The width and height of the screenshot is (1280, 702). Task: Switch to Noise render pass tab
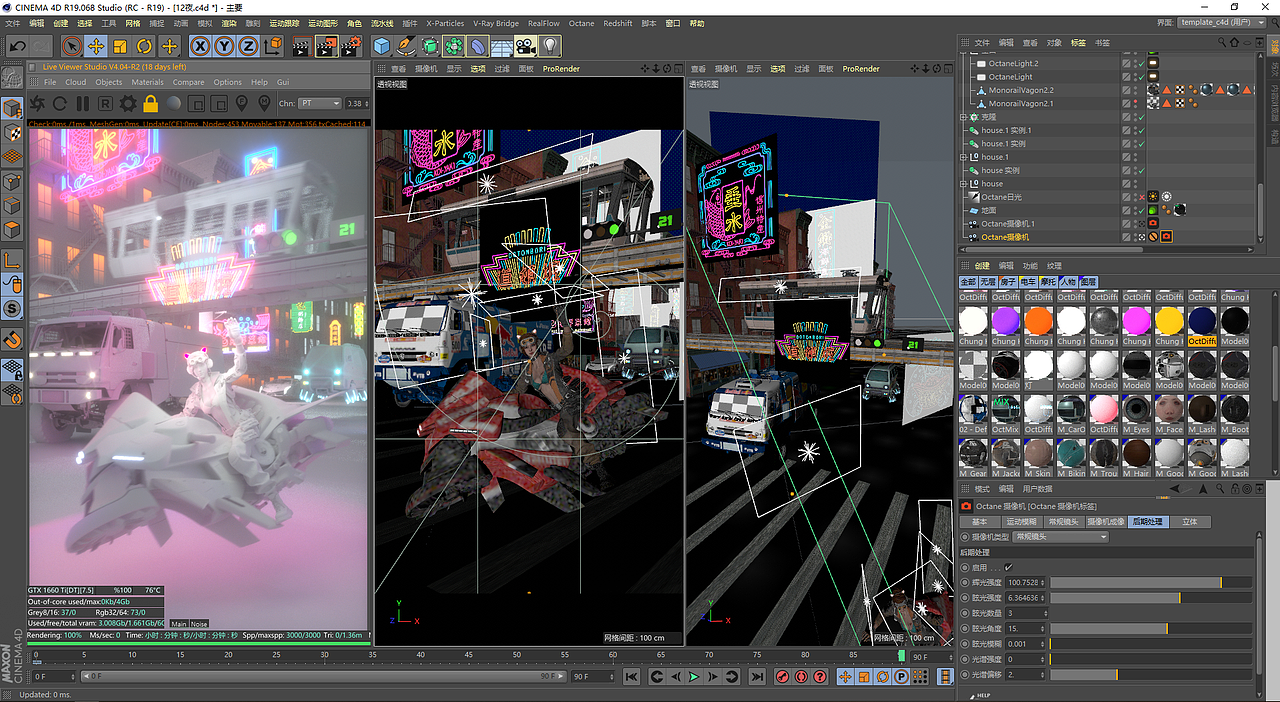coord(199,623)
